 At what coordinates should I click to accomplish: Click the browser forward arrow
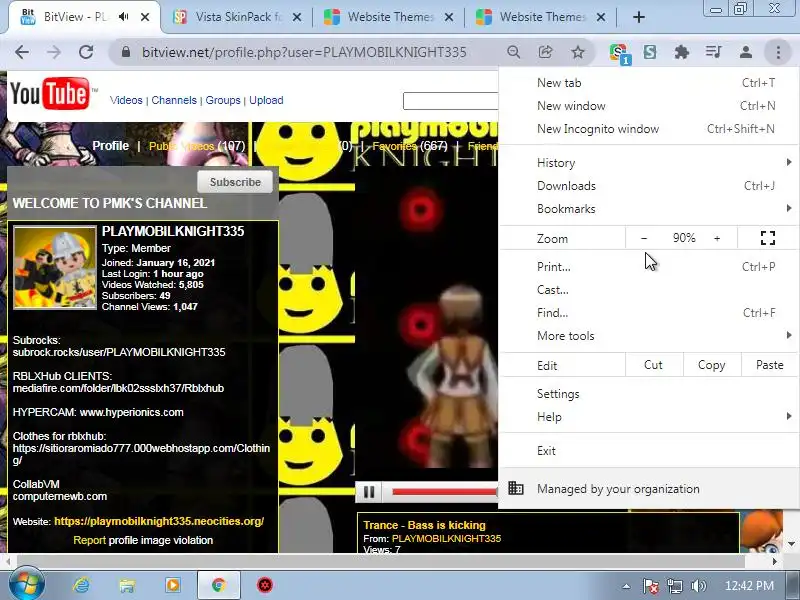(x=54, y=52)
